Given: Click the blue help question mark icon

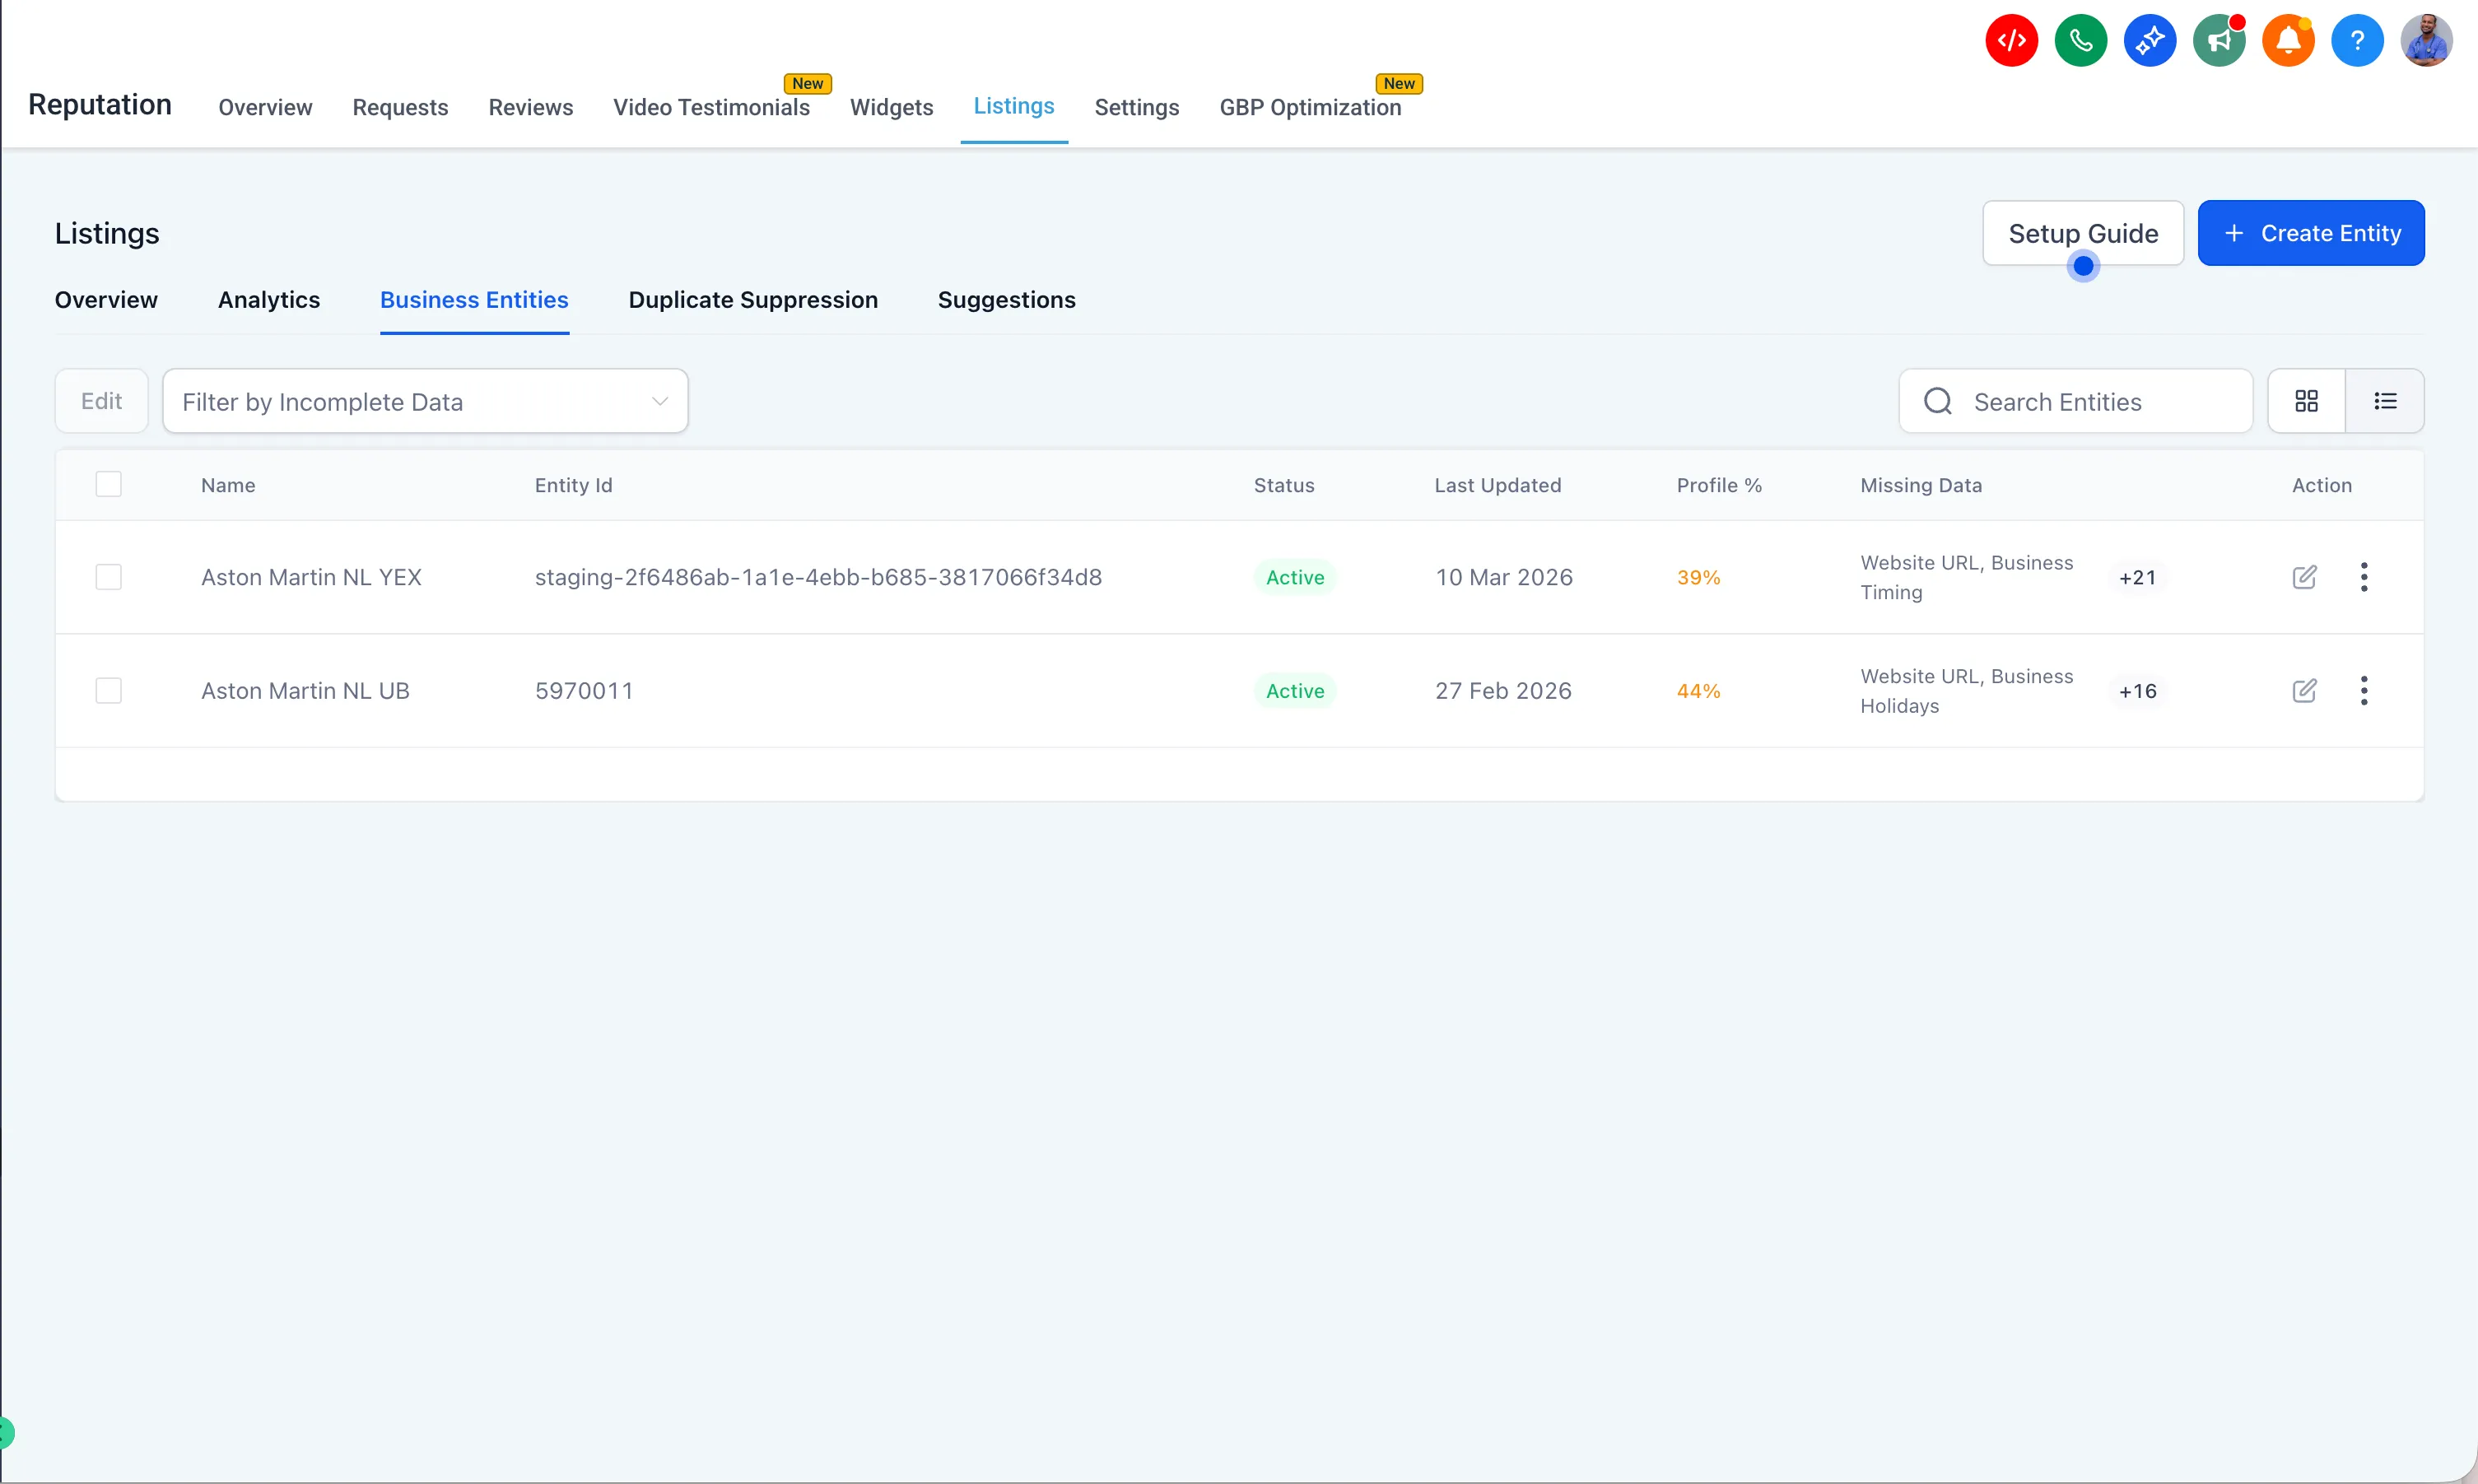Looking at the screenshot, I should [2357, 41].
